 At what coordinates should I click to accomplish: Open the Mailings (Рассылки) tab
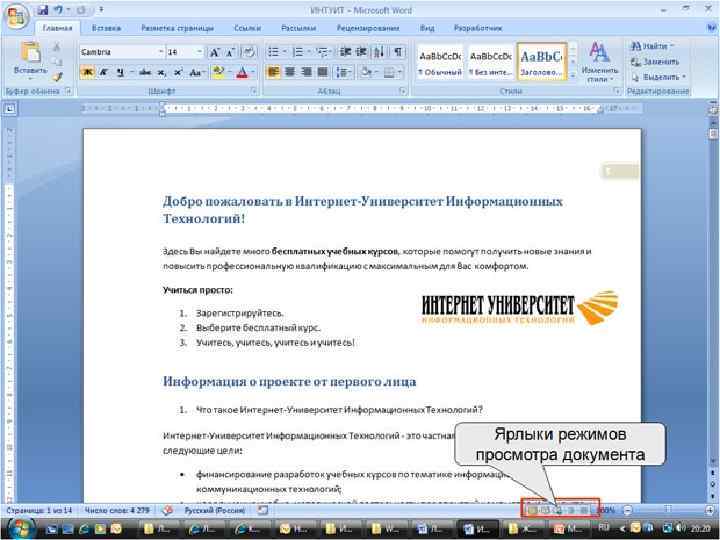point(298,28)
